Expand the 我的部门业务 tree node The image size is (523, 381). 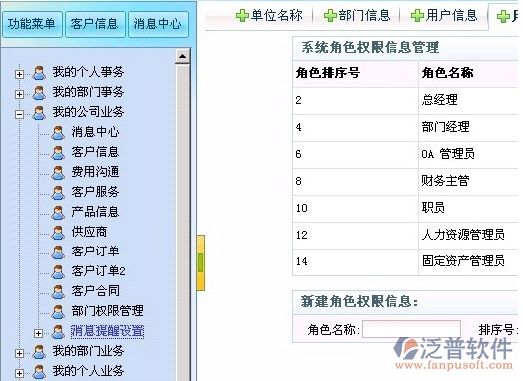(x=19, y=353)
